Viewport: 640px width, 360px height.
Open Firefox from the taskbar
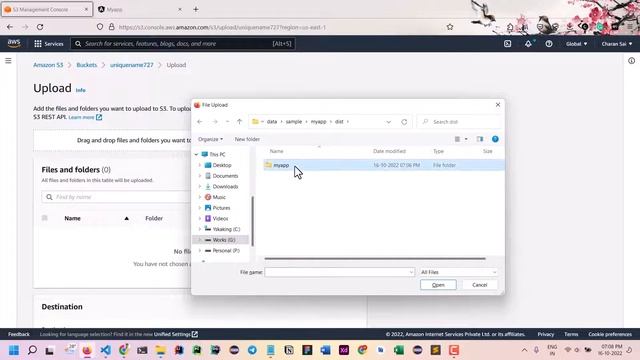87,350
